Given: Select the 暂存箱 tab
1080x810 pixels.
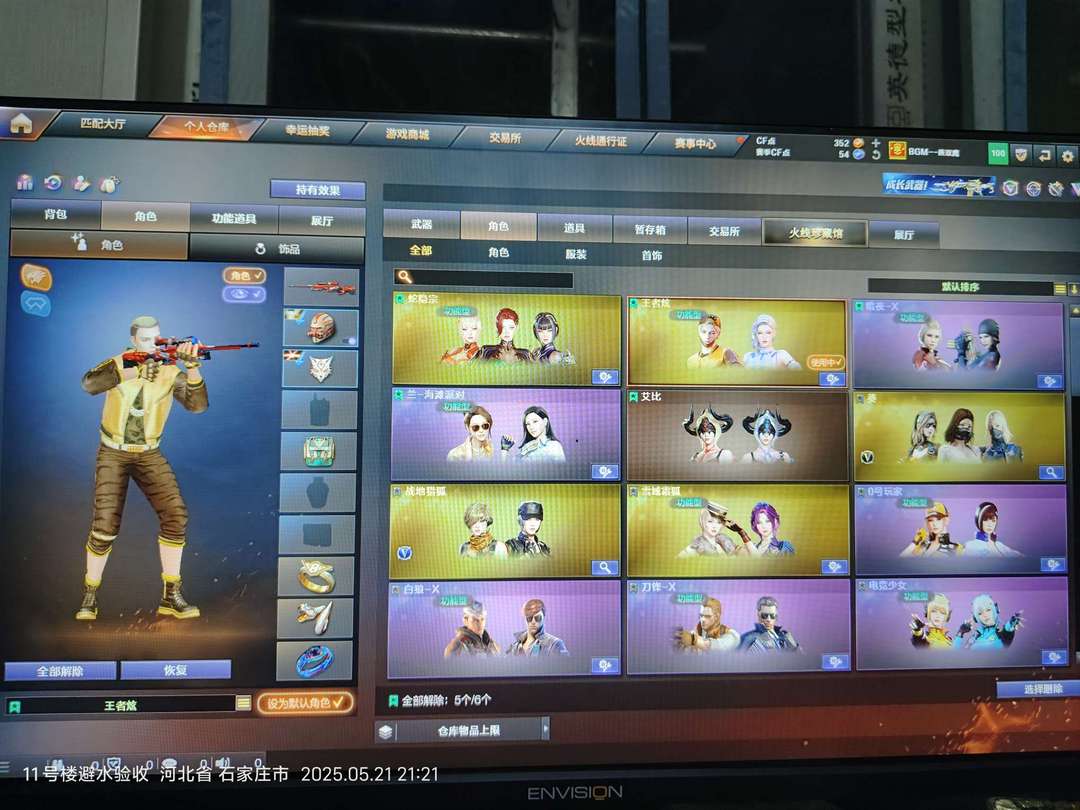Looking at the screenshot, I should pyautogui.click(x=650, y=230).
